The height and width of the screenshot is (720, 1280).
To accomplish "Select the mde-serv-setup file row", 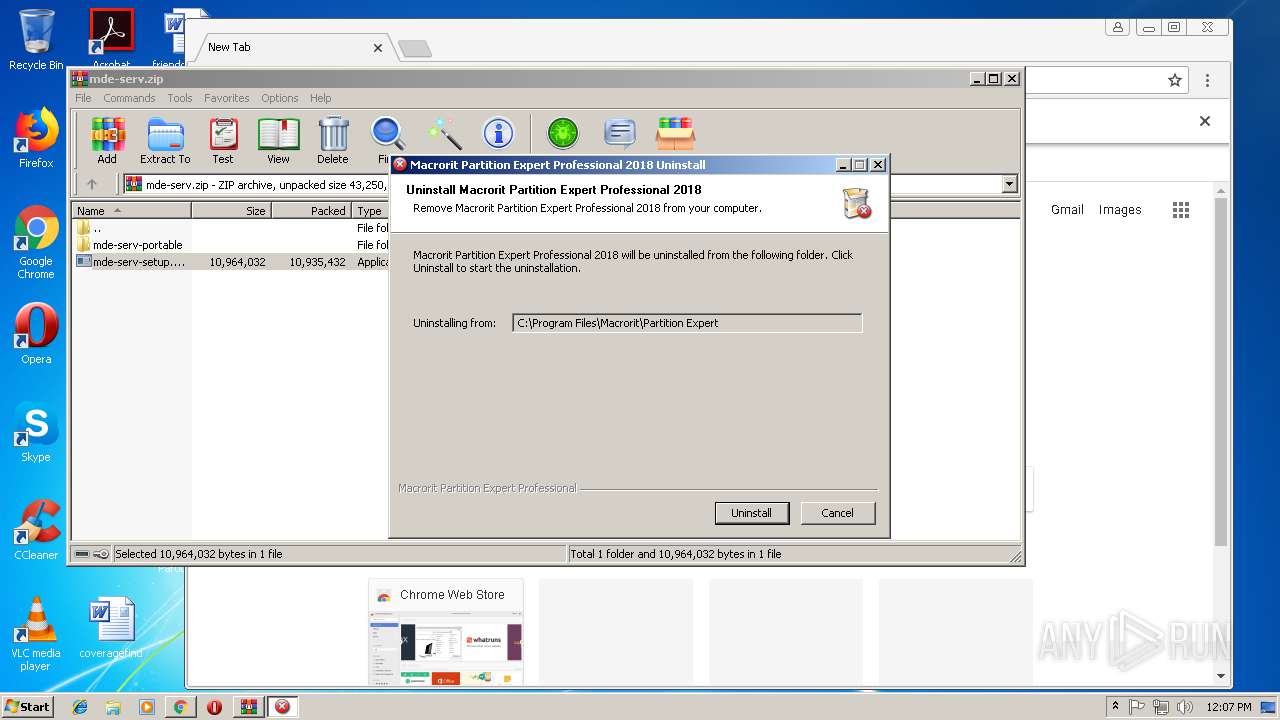I will tap(230, 262).
